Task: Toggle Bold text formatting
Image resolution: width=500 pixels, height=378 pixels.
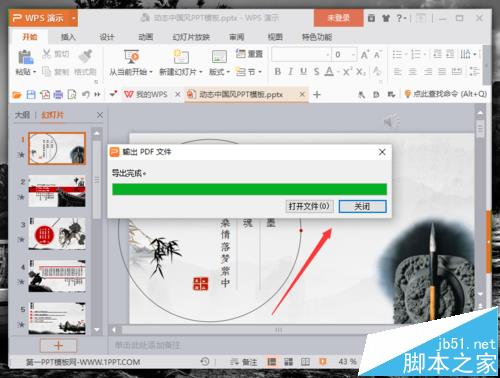Action: [x=277, y=71]
